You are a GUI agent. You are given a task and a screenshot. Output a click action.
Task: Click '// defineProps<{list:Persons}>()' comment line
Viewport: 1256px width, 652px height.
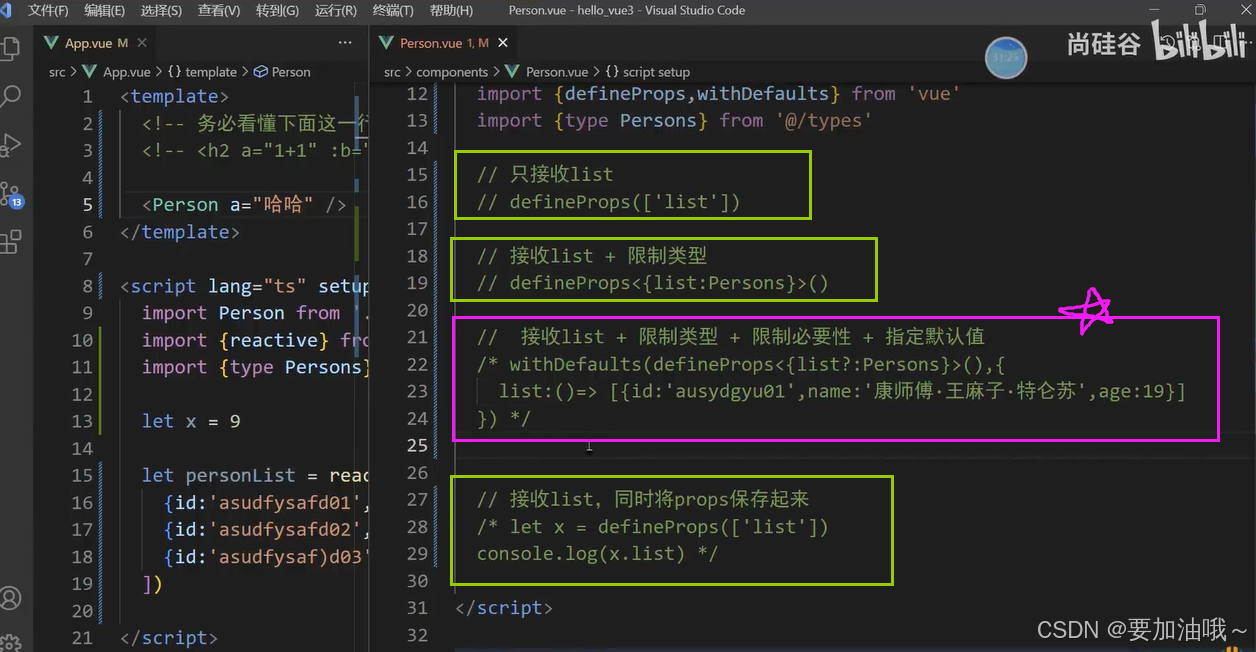pyautogui.click(x=653, y=283)
